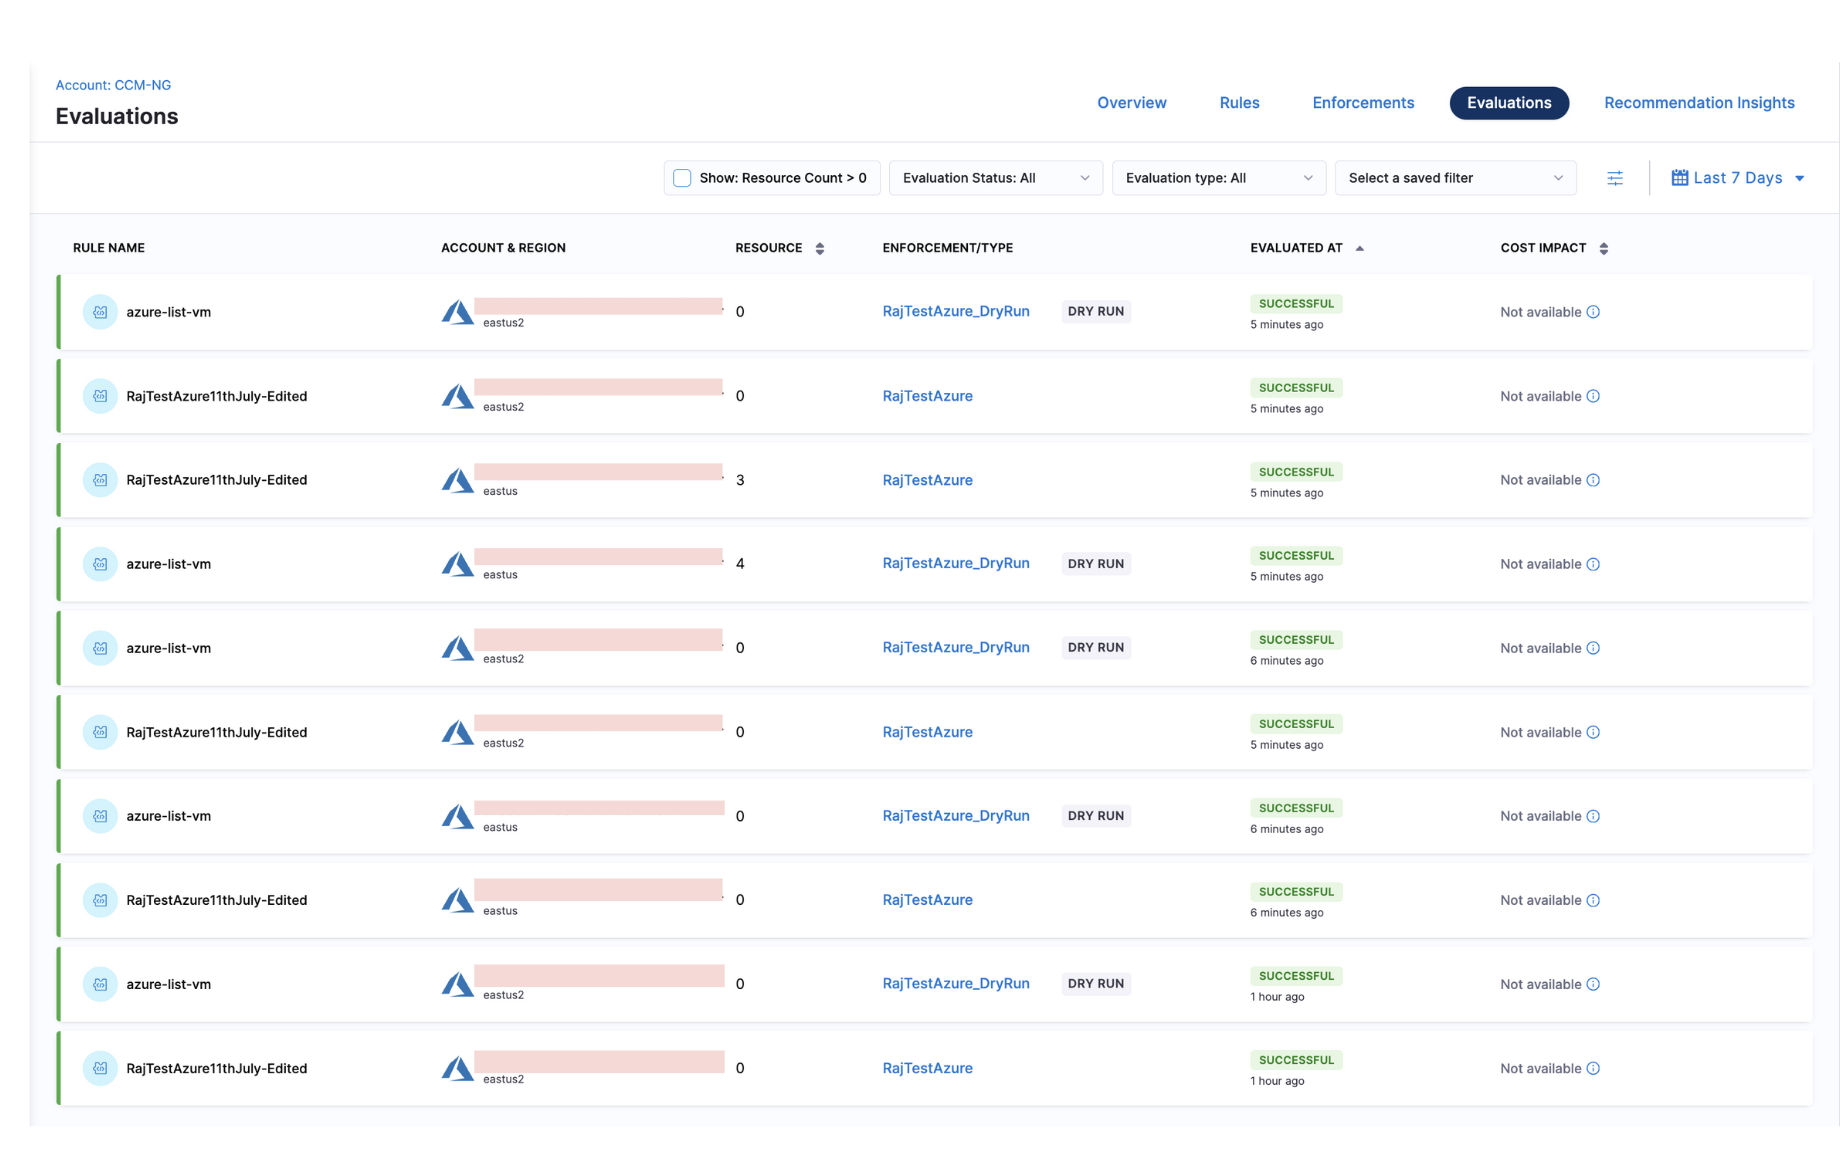Click the Account: CCM-NG breadcrumb link
1844x1162 pixels.
[x=113, y=85]
